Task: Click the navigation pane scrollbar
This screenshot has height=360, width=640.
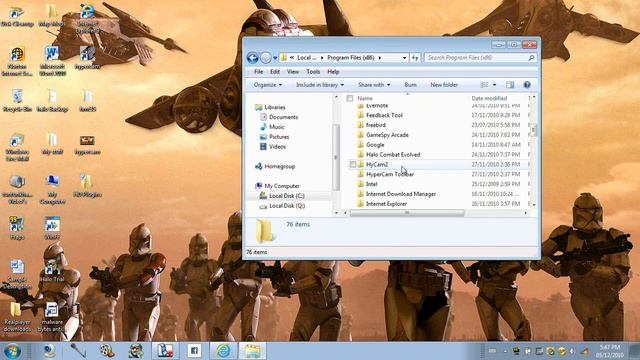Action: pyautogui.click(x=336, y=157)
